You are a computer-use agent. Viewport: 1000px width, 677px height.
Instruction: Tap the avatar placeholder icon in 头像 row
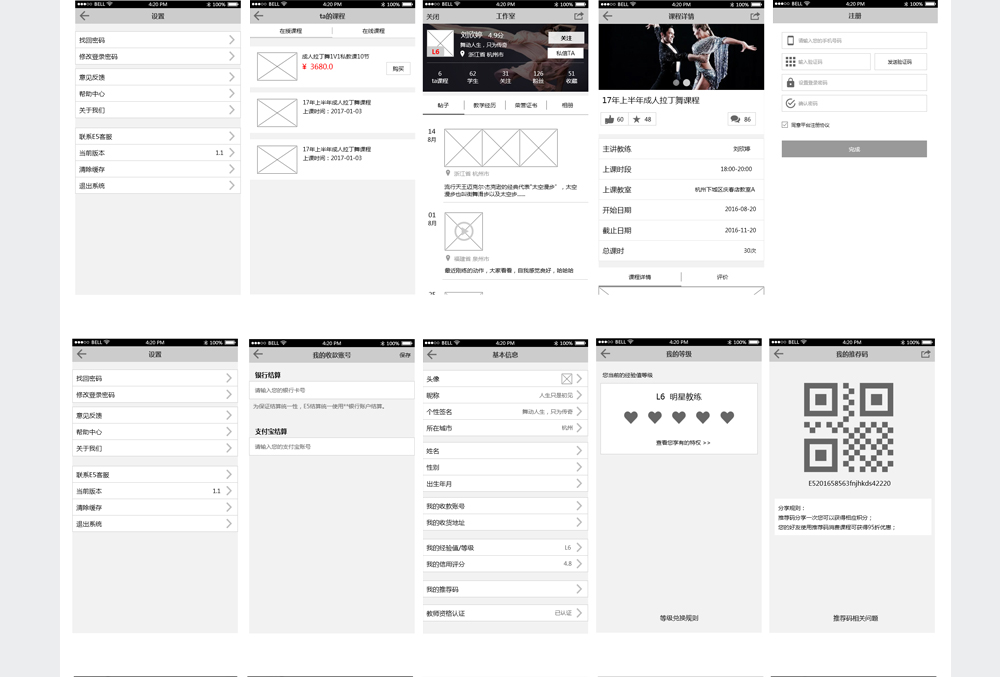click(566, 379)
